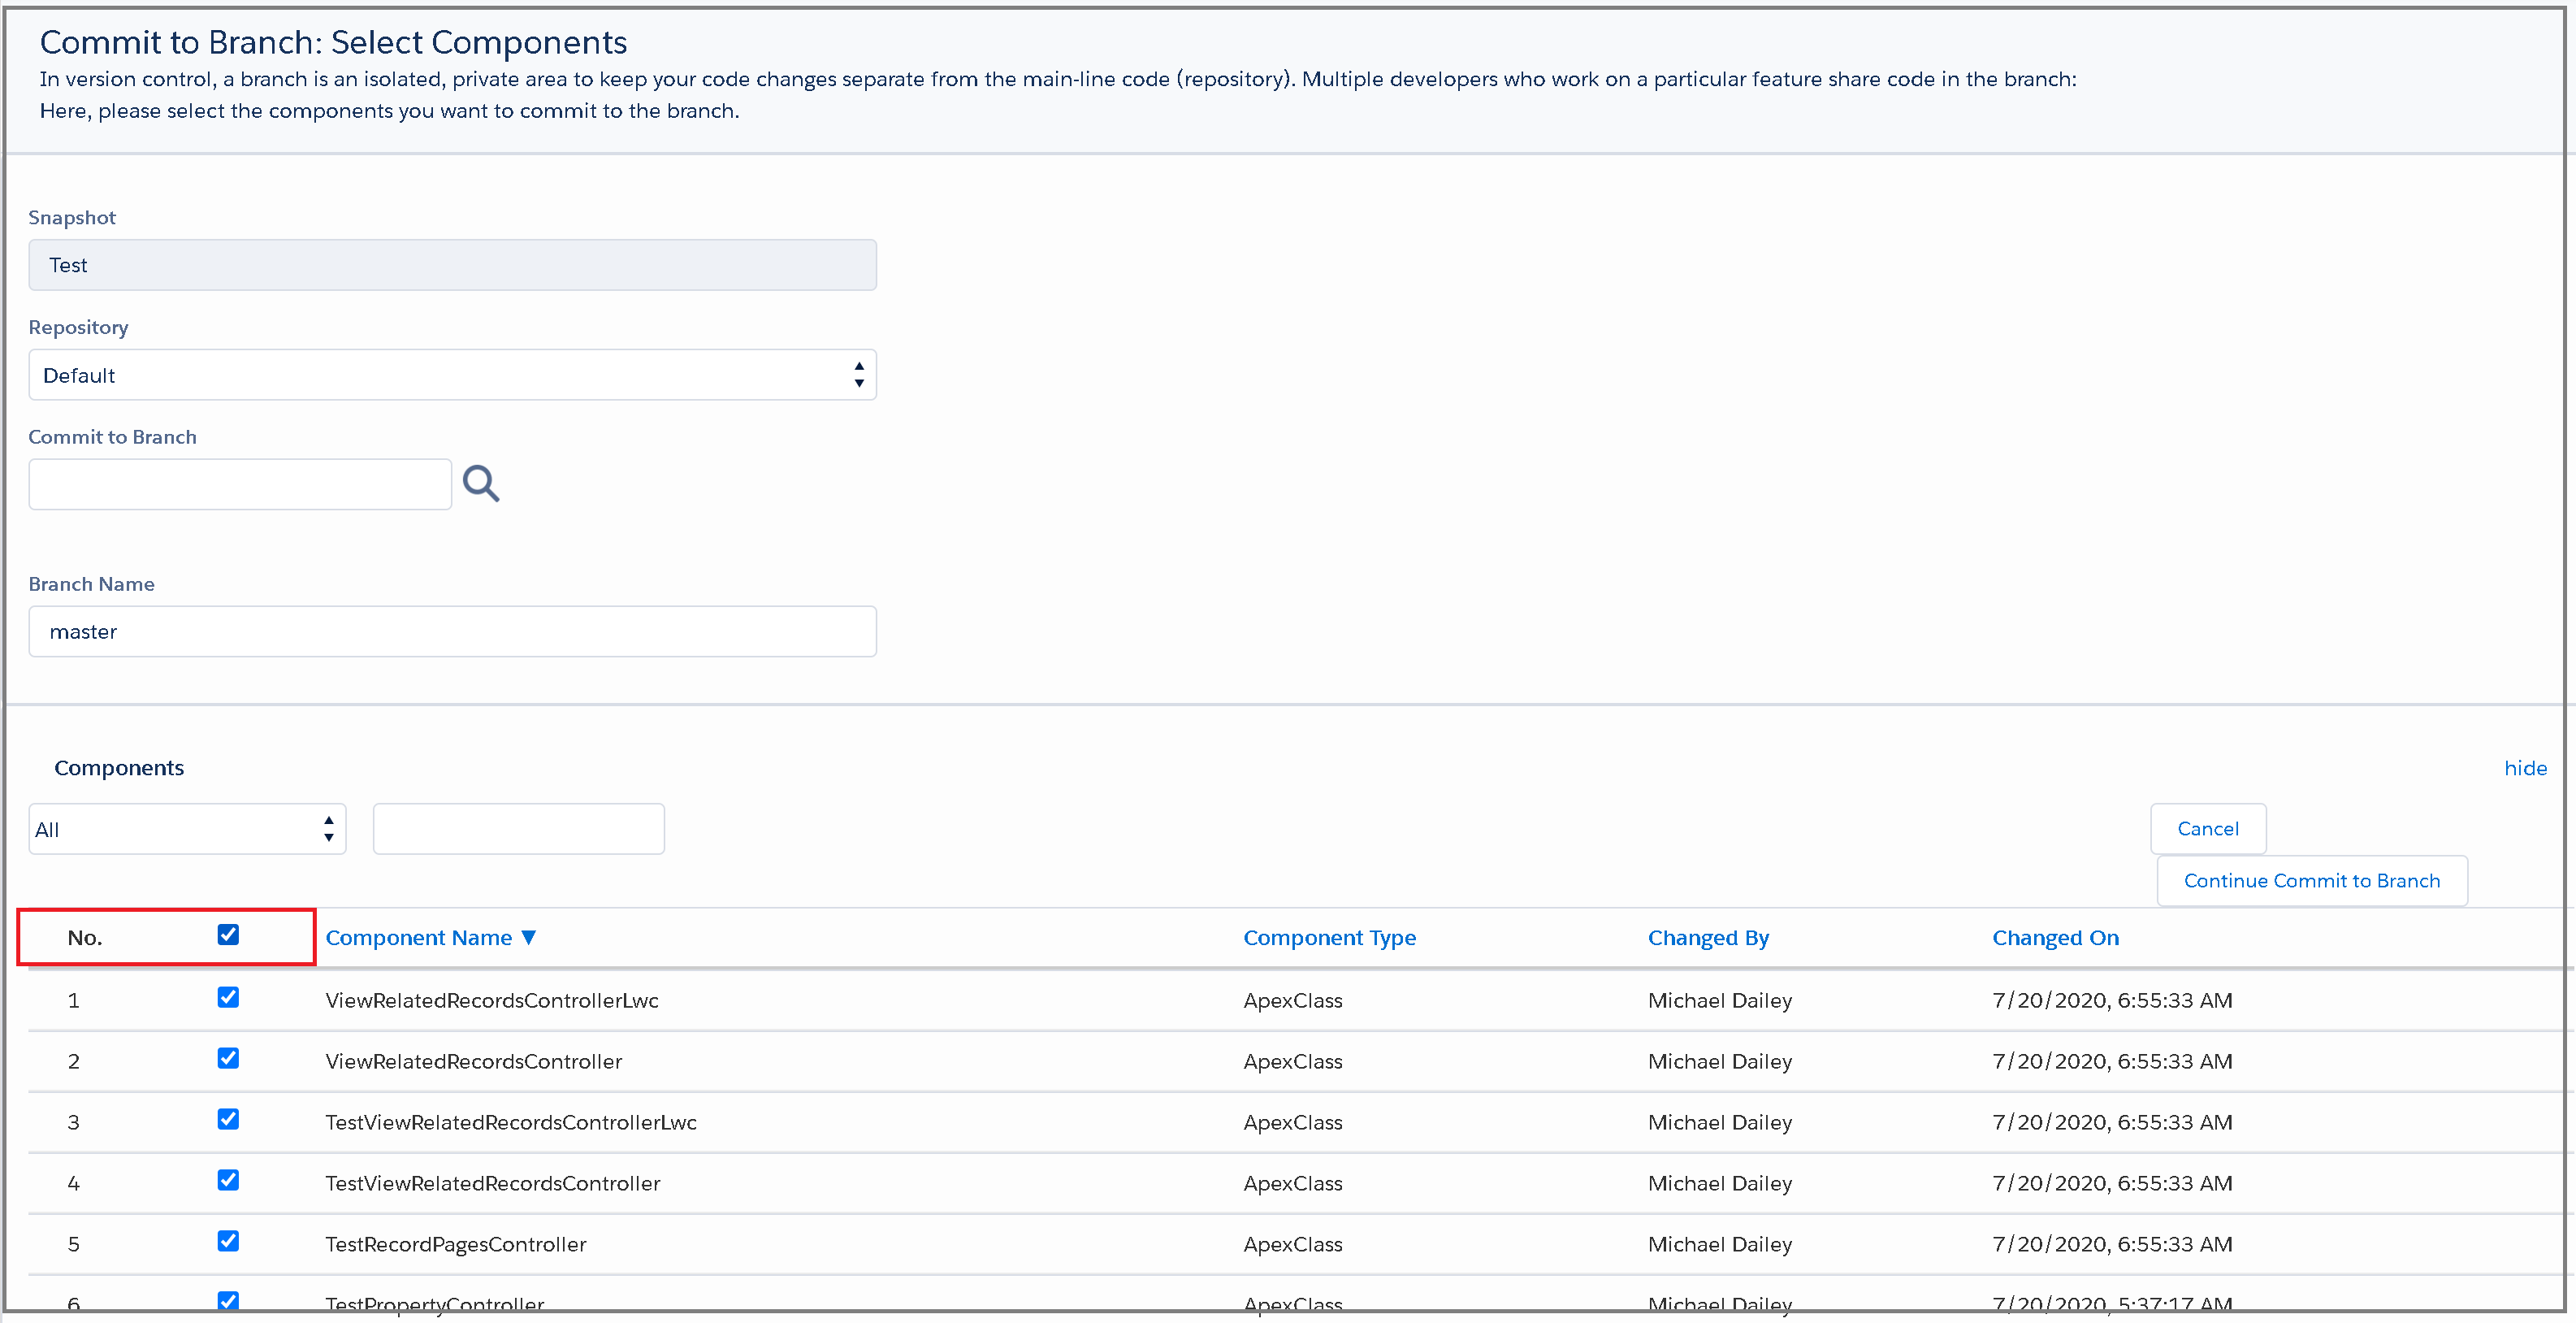2576x1323 pixels.
Task: Focus the Commit to Branch input field
Action: (x=240, y=484)
